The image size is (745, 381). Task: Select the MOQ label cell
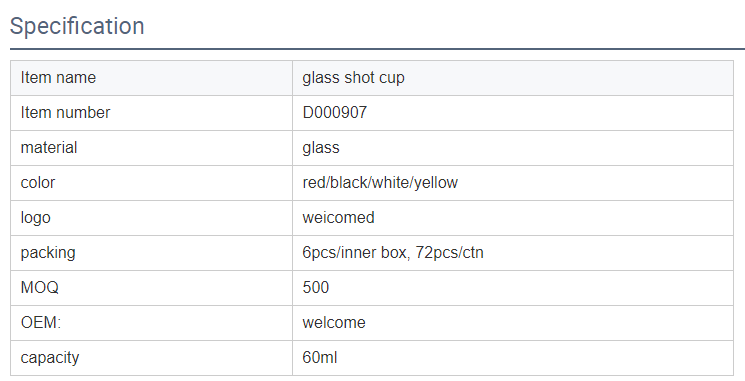pos(152,288)
